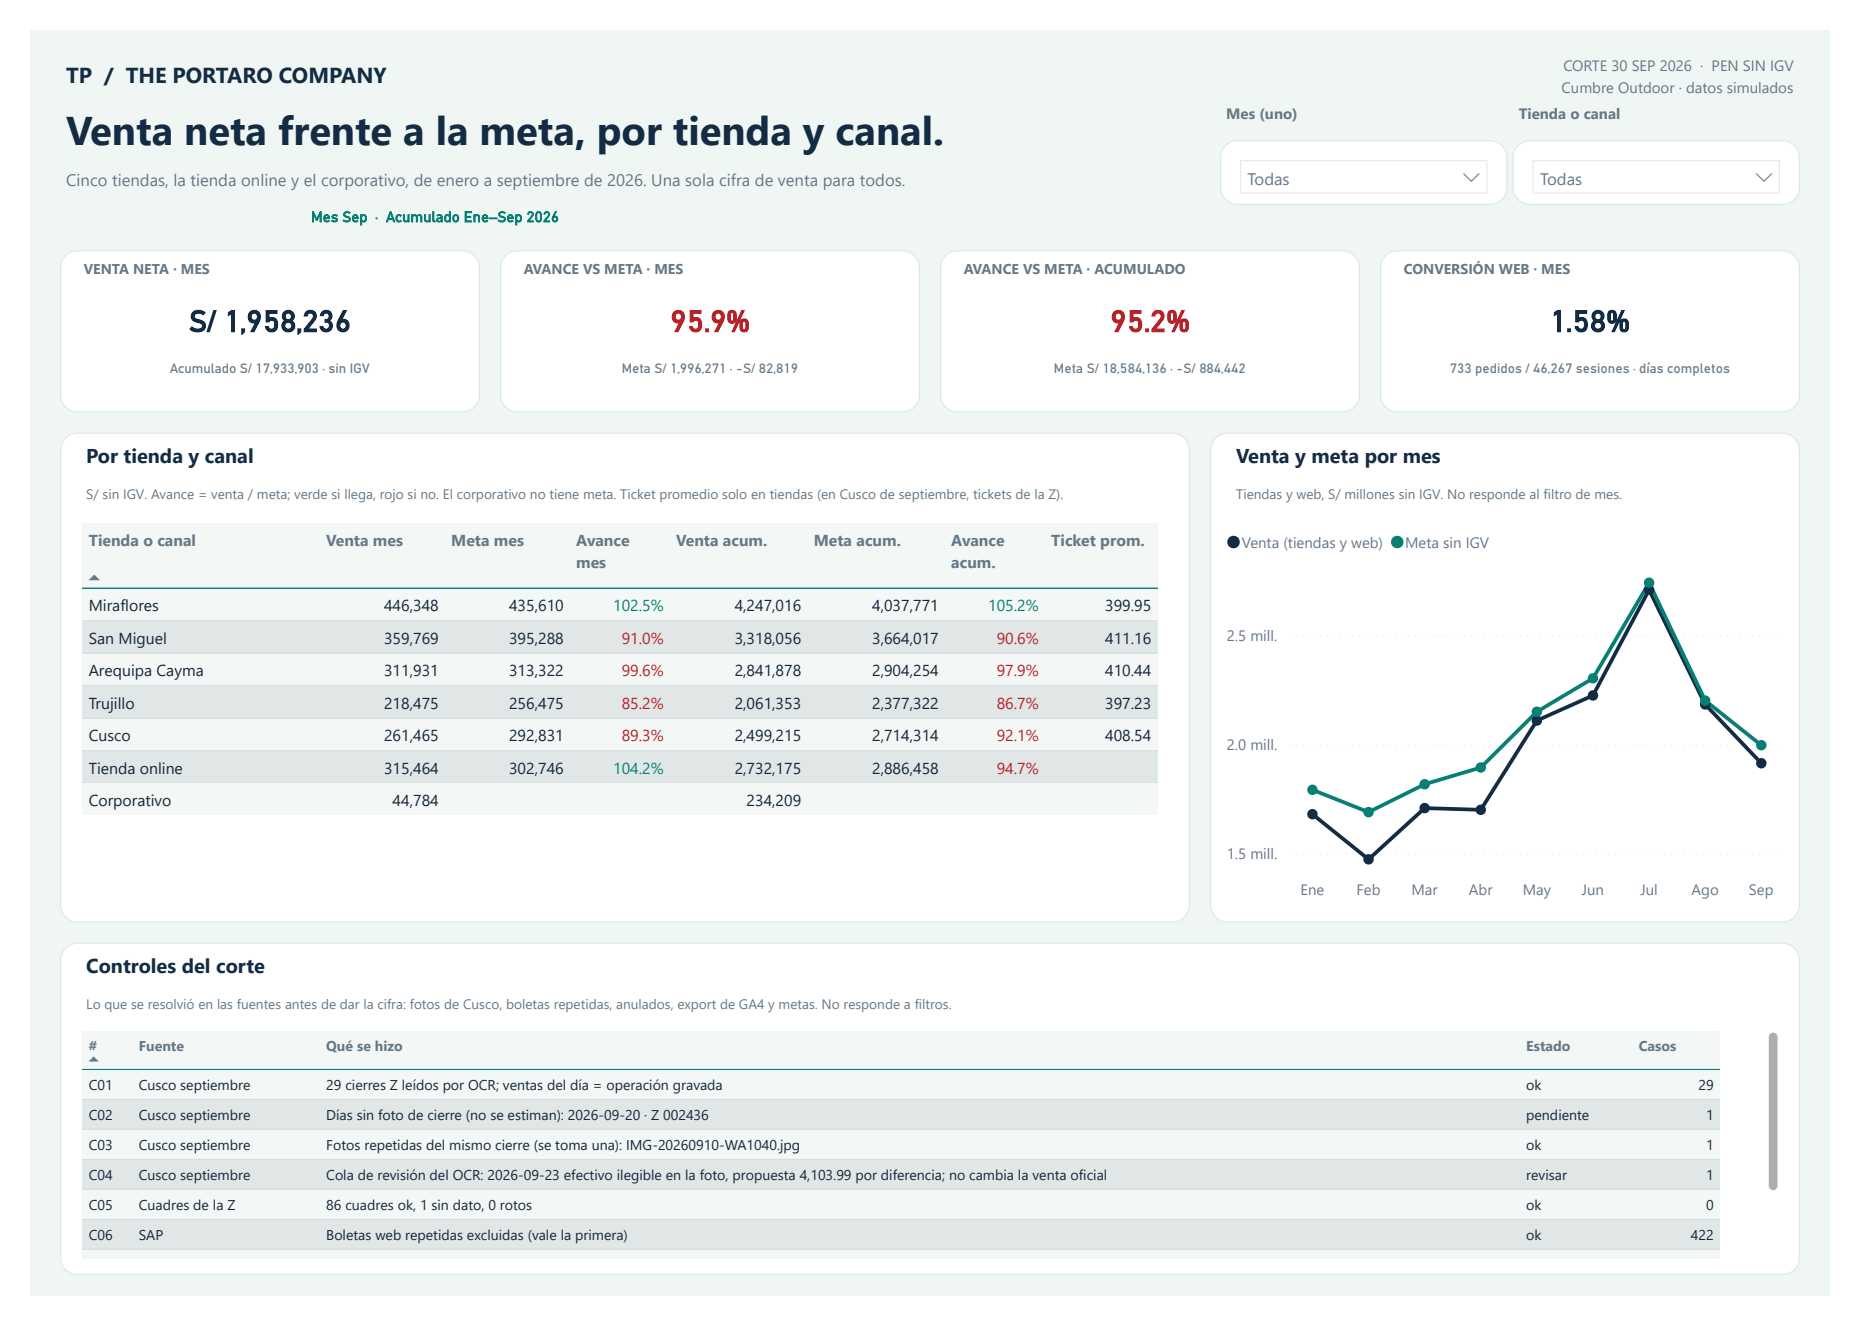The width and height of the screenshot is (1860, 1325).
Task: Select the San Miguel row name
Action: [127, 639]
